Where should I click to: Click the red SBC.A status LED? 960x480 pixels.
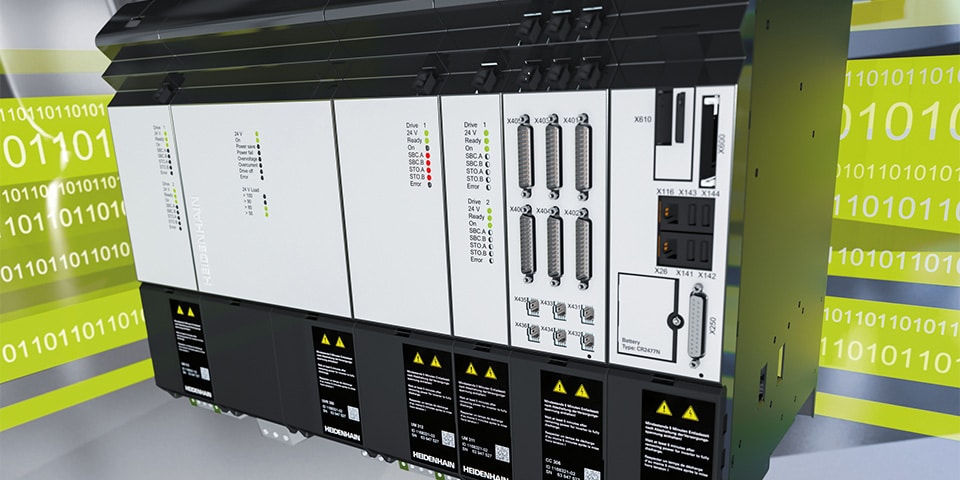[426, 157]
